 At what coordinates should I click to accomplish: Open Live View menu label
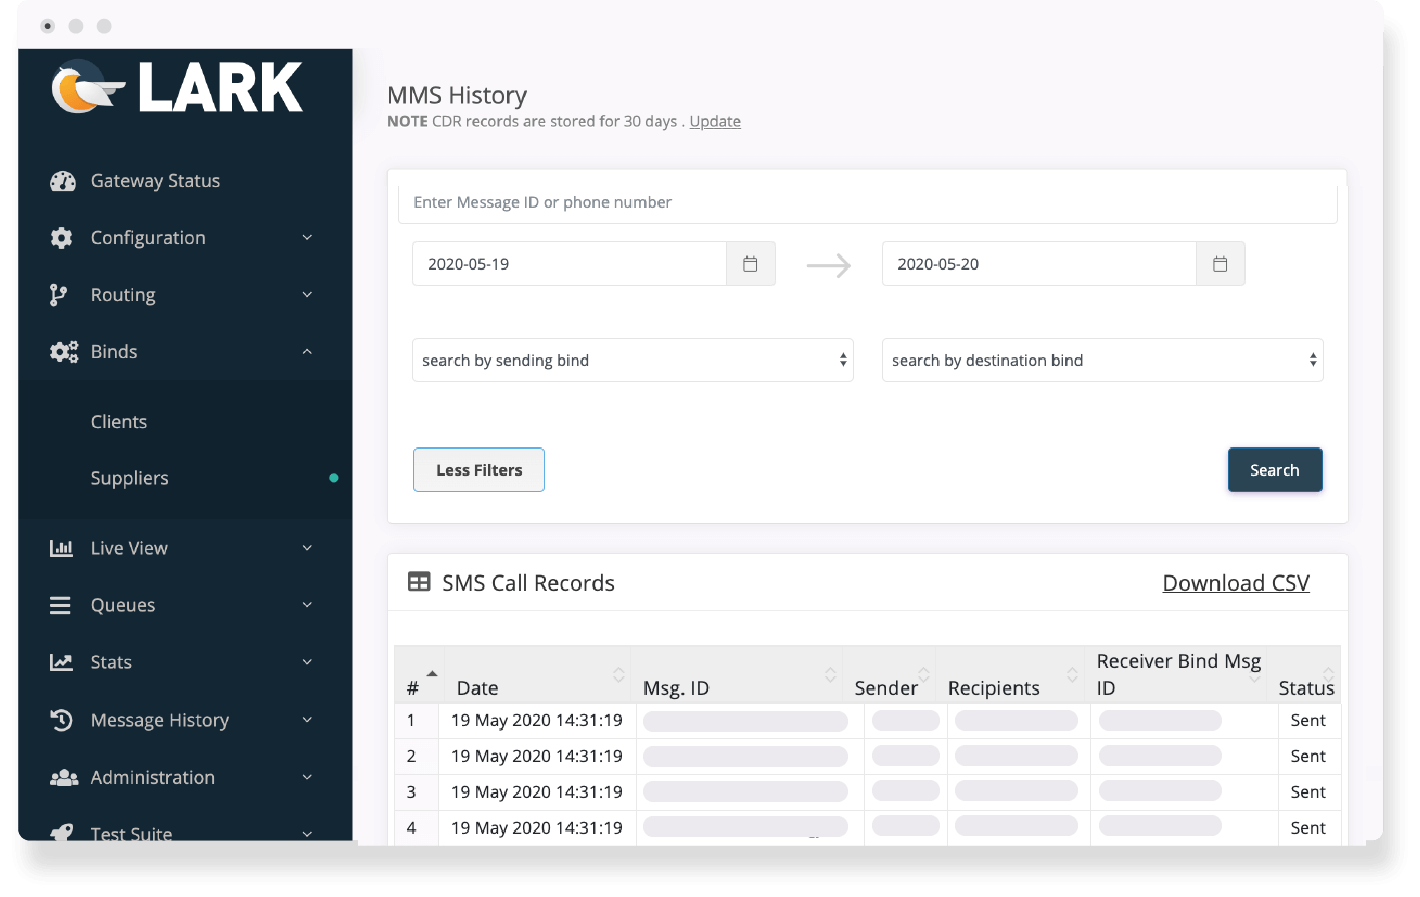(129, 548)
